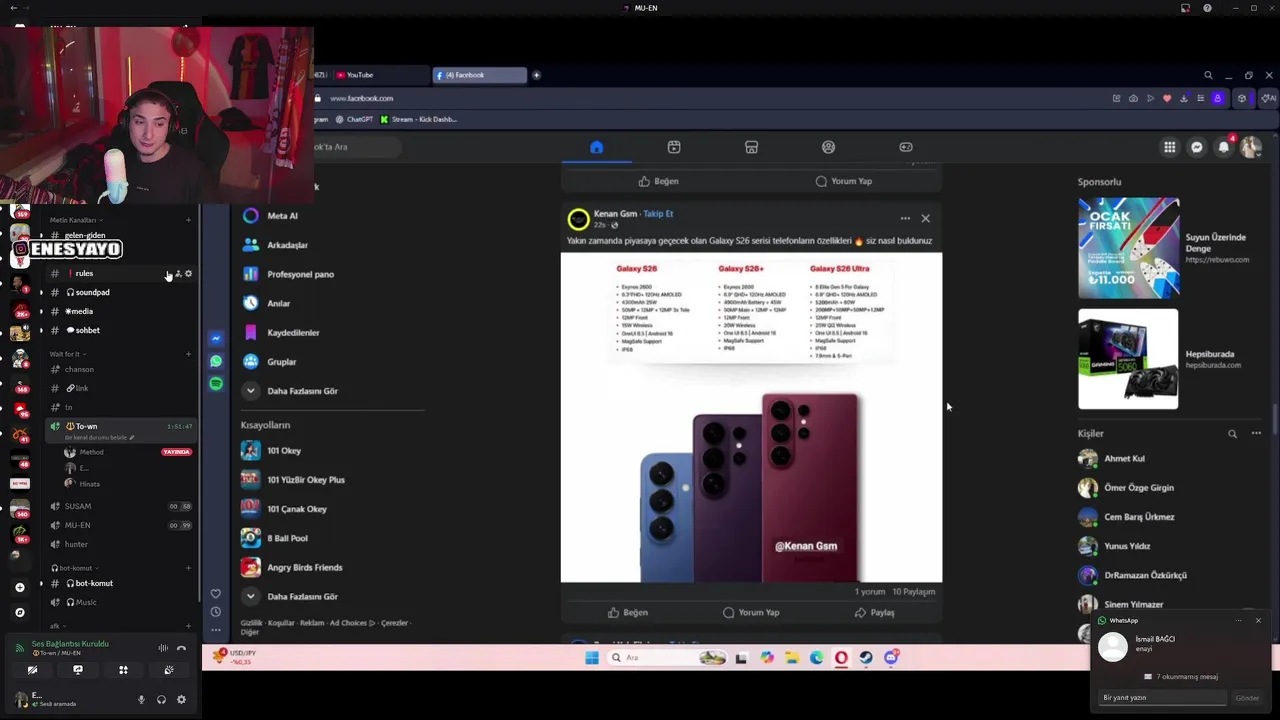This screenshot has width=1280, height=720.
Task: Open Steam from the Windows taskbar
Action: [x=866, y=657]
